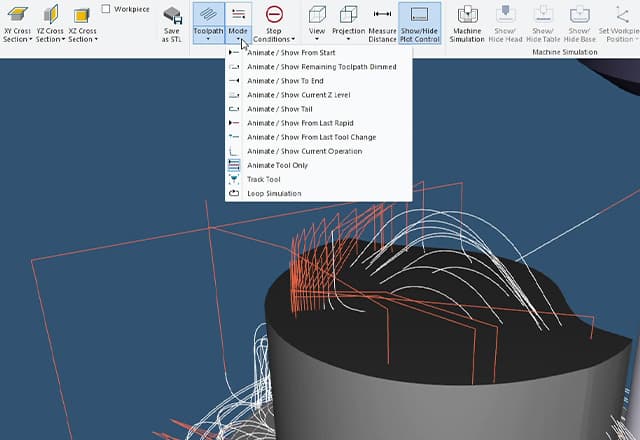Click the YZ Cross Section icon
640x440 pixels.
tap(49, 14)
